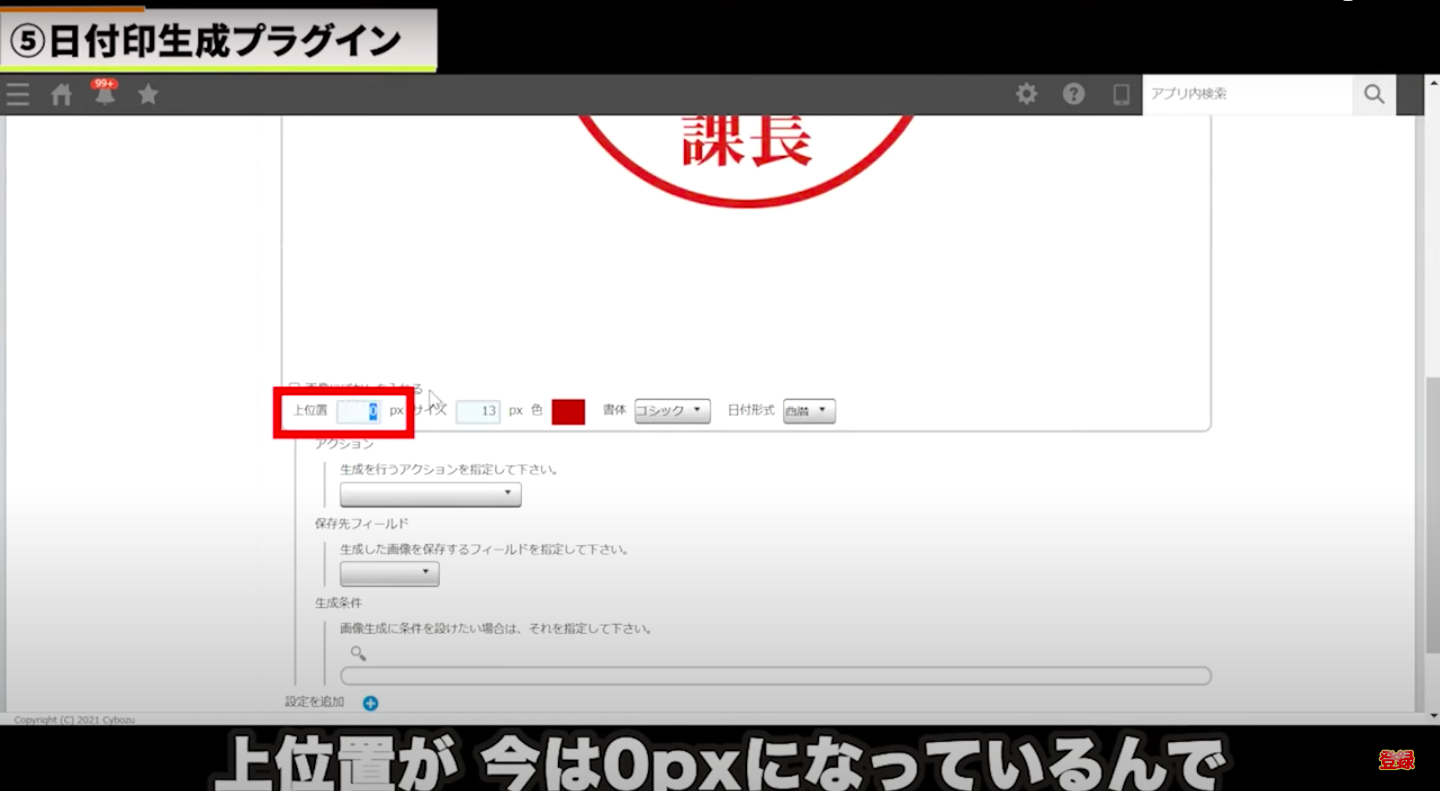The image size is (1440, 791).
Task: Click the 設定を追加 label
Action: point(314,702)
